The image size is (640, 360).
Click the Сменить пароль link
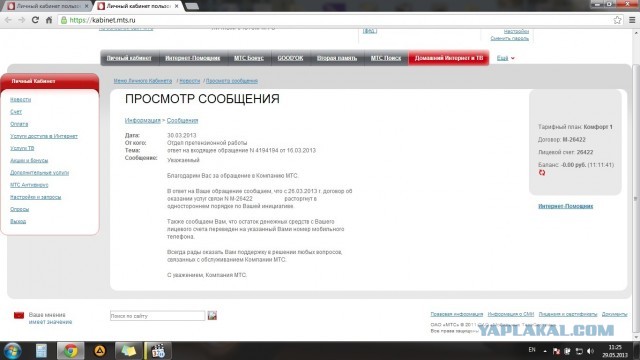(x=509, y=38)
